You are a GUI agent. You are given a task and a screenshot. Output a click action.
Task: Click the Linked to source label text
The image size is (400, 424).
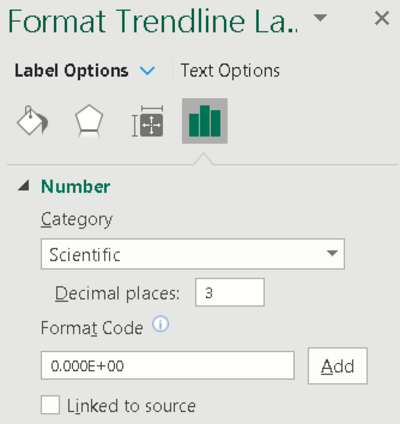pyautogui.click(x=131, y=406)
